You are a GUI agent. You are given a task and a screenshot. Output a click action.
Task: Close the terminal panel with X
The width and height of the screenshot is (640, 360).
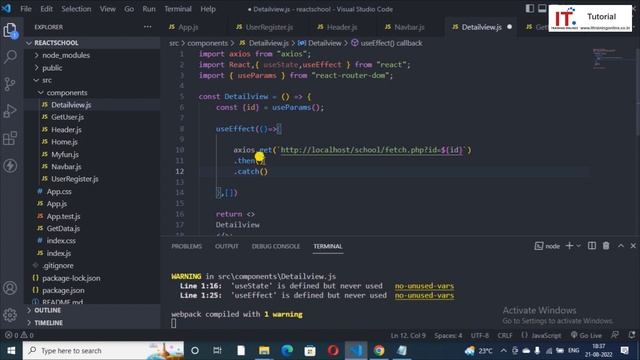tap(633, 246)
